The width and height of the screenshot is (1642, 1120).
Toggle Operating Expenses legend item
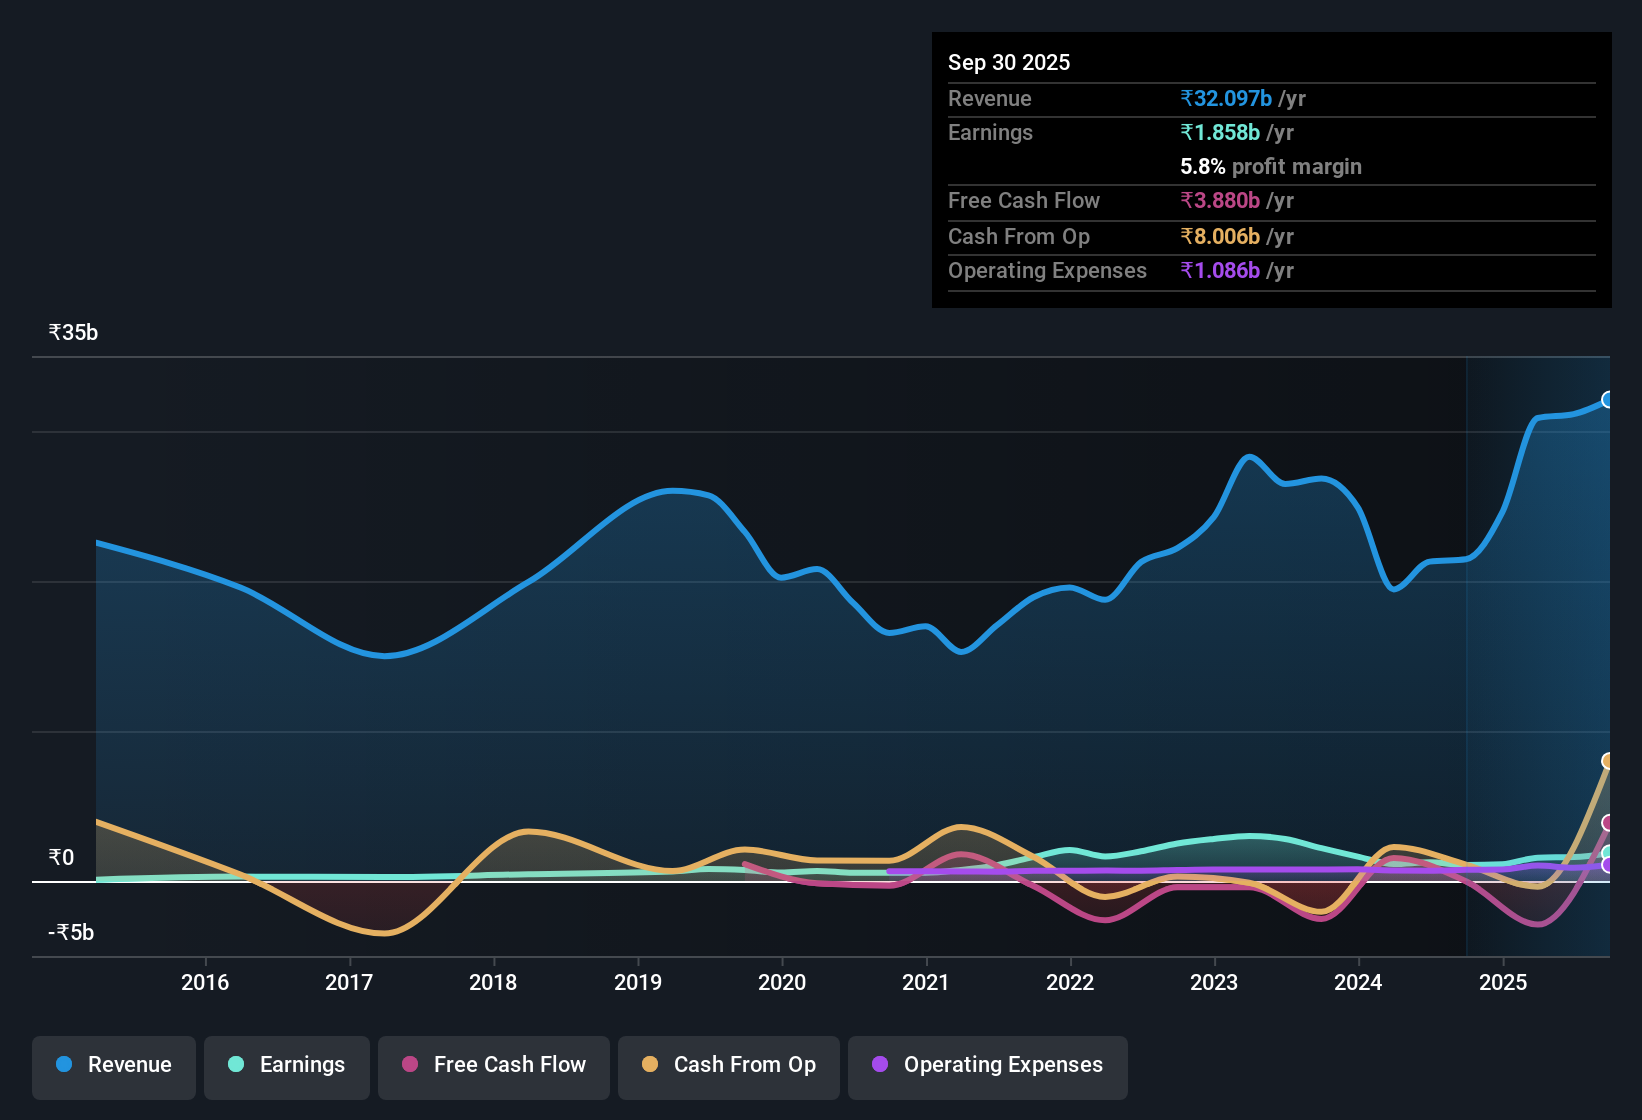(988, 1066)
